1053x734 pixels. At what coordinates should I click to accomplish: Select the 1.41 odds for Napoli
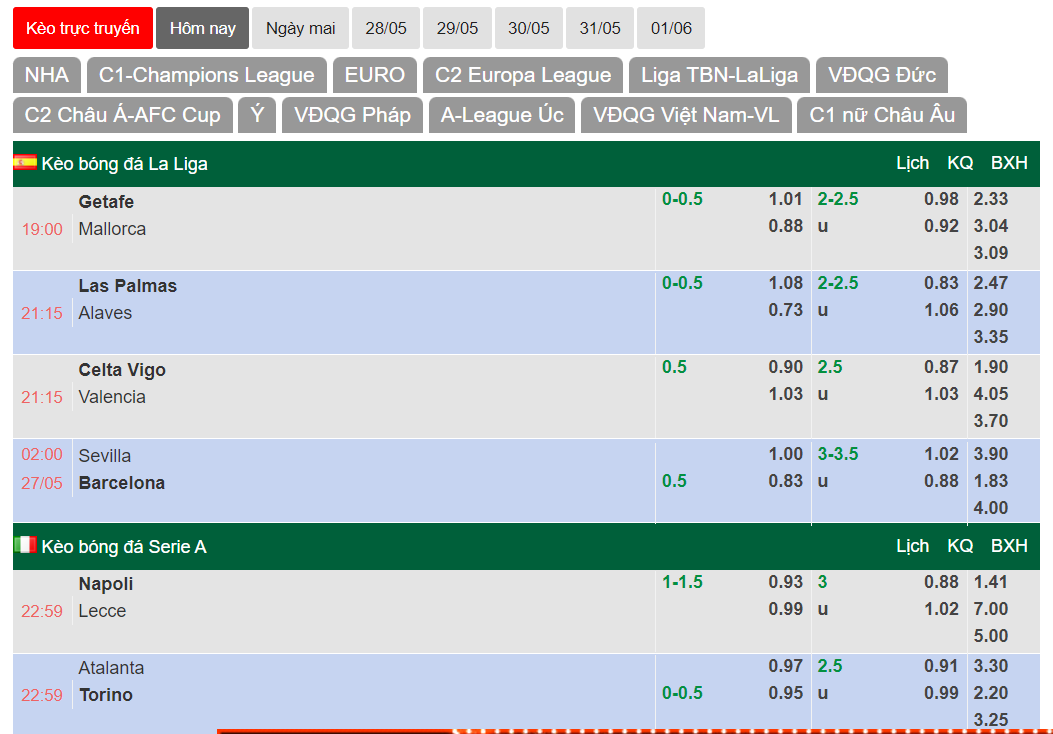coord(991,582)
